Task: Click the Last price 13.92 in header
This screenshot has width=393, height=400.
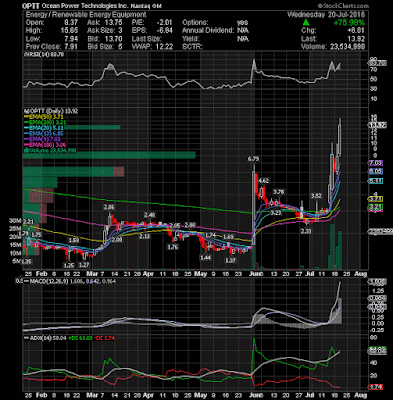Action: click(356, 39)
